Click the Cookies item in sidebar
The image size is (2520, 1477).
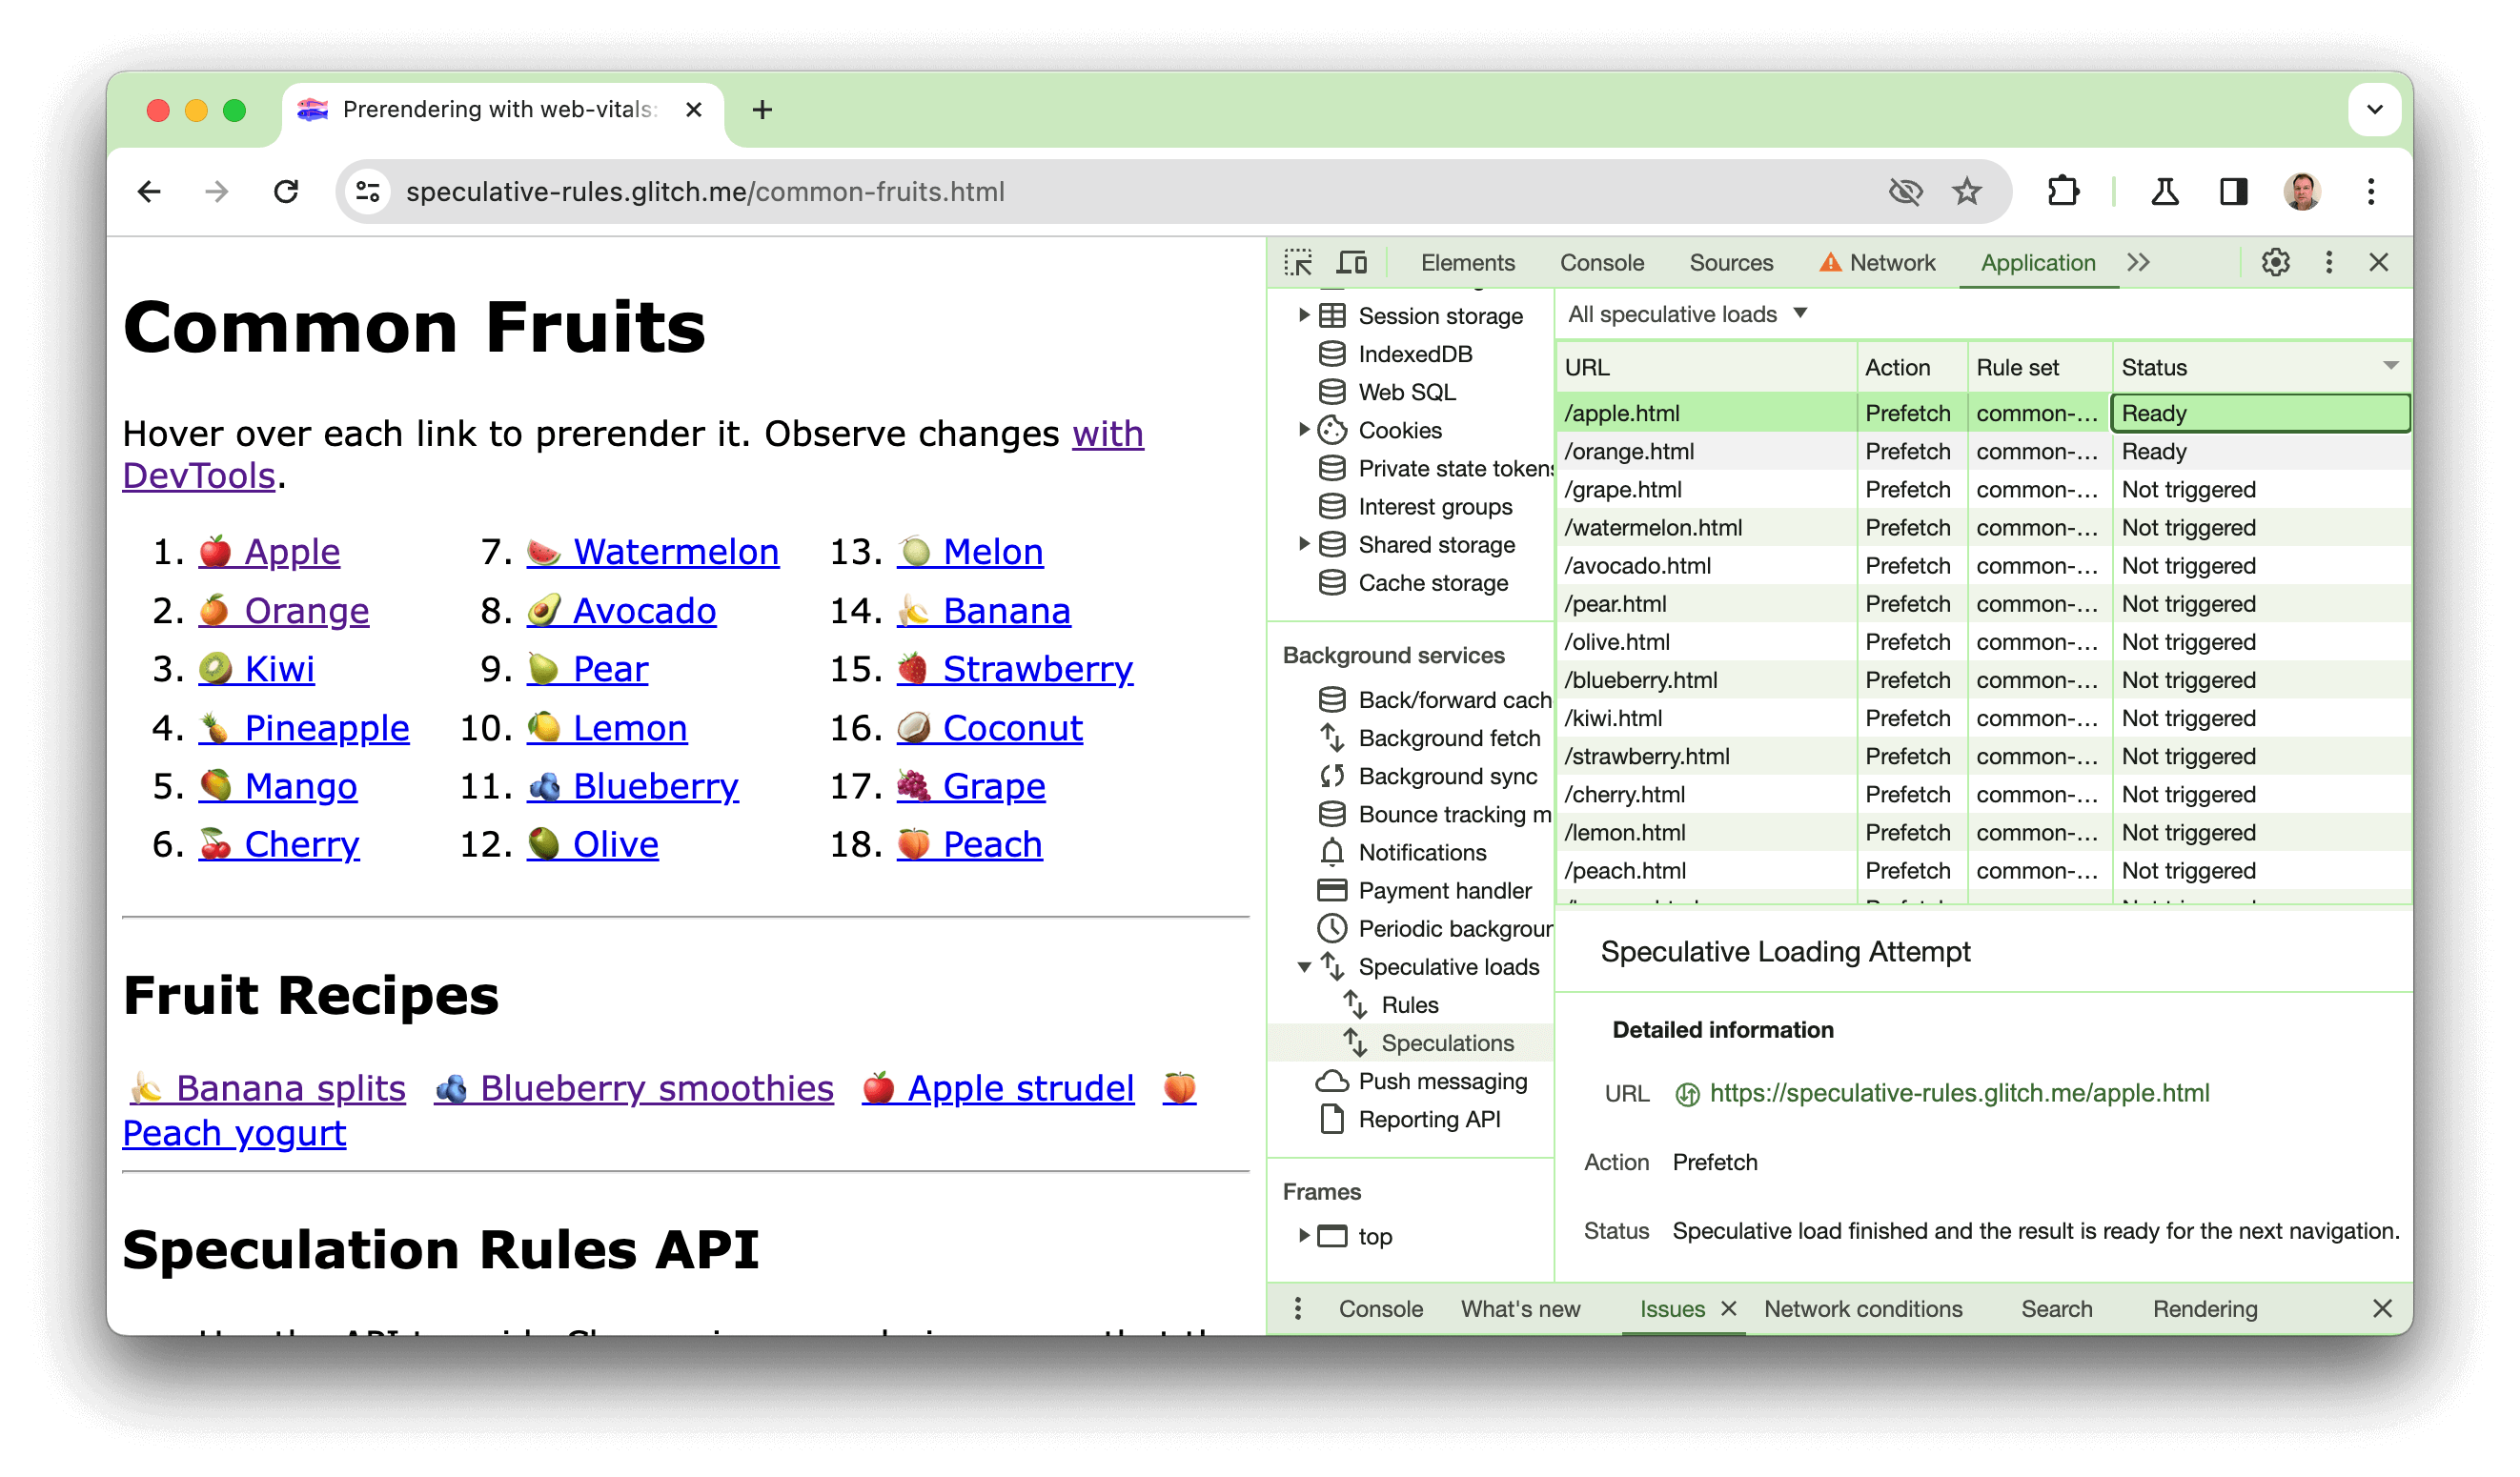pyautogui.click(x=1398, y=429)
